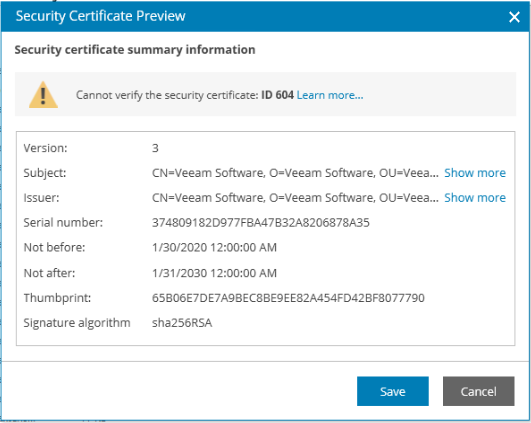
Task: Open the Learn more link
Action: pos(330,95)
